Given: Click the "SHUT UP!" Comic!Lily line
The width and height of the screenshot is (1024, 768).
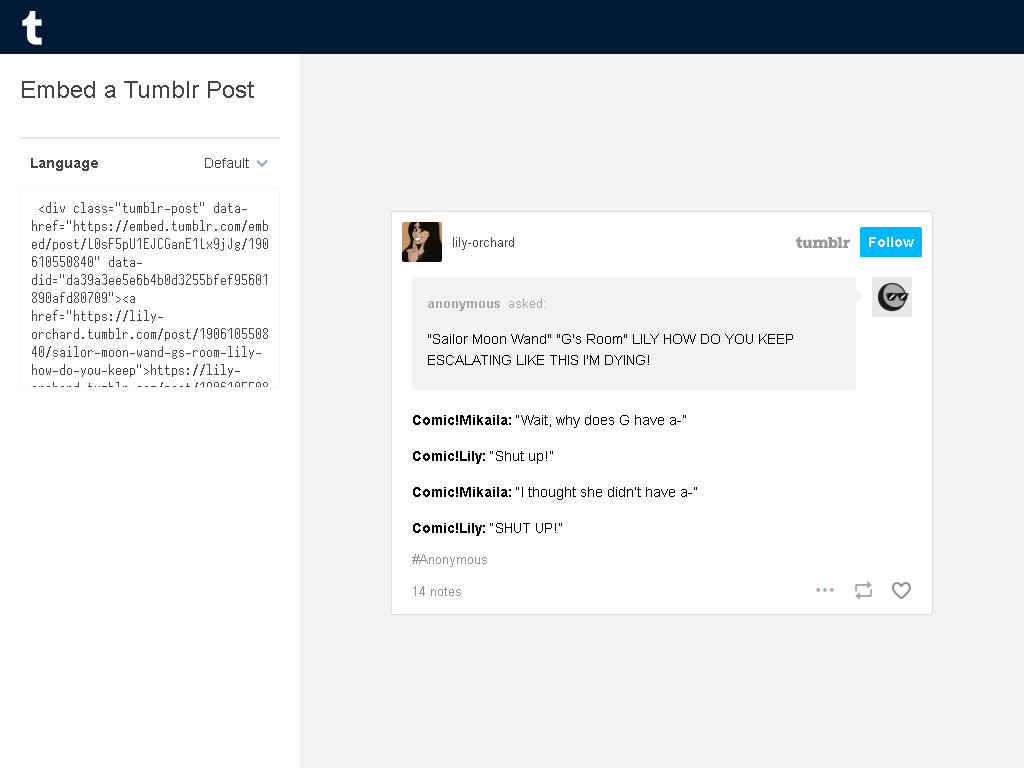Looking at the screenshot, I should click(x=487, y=528).
